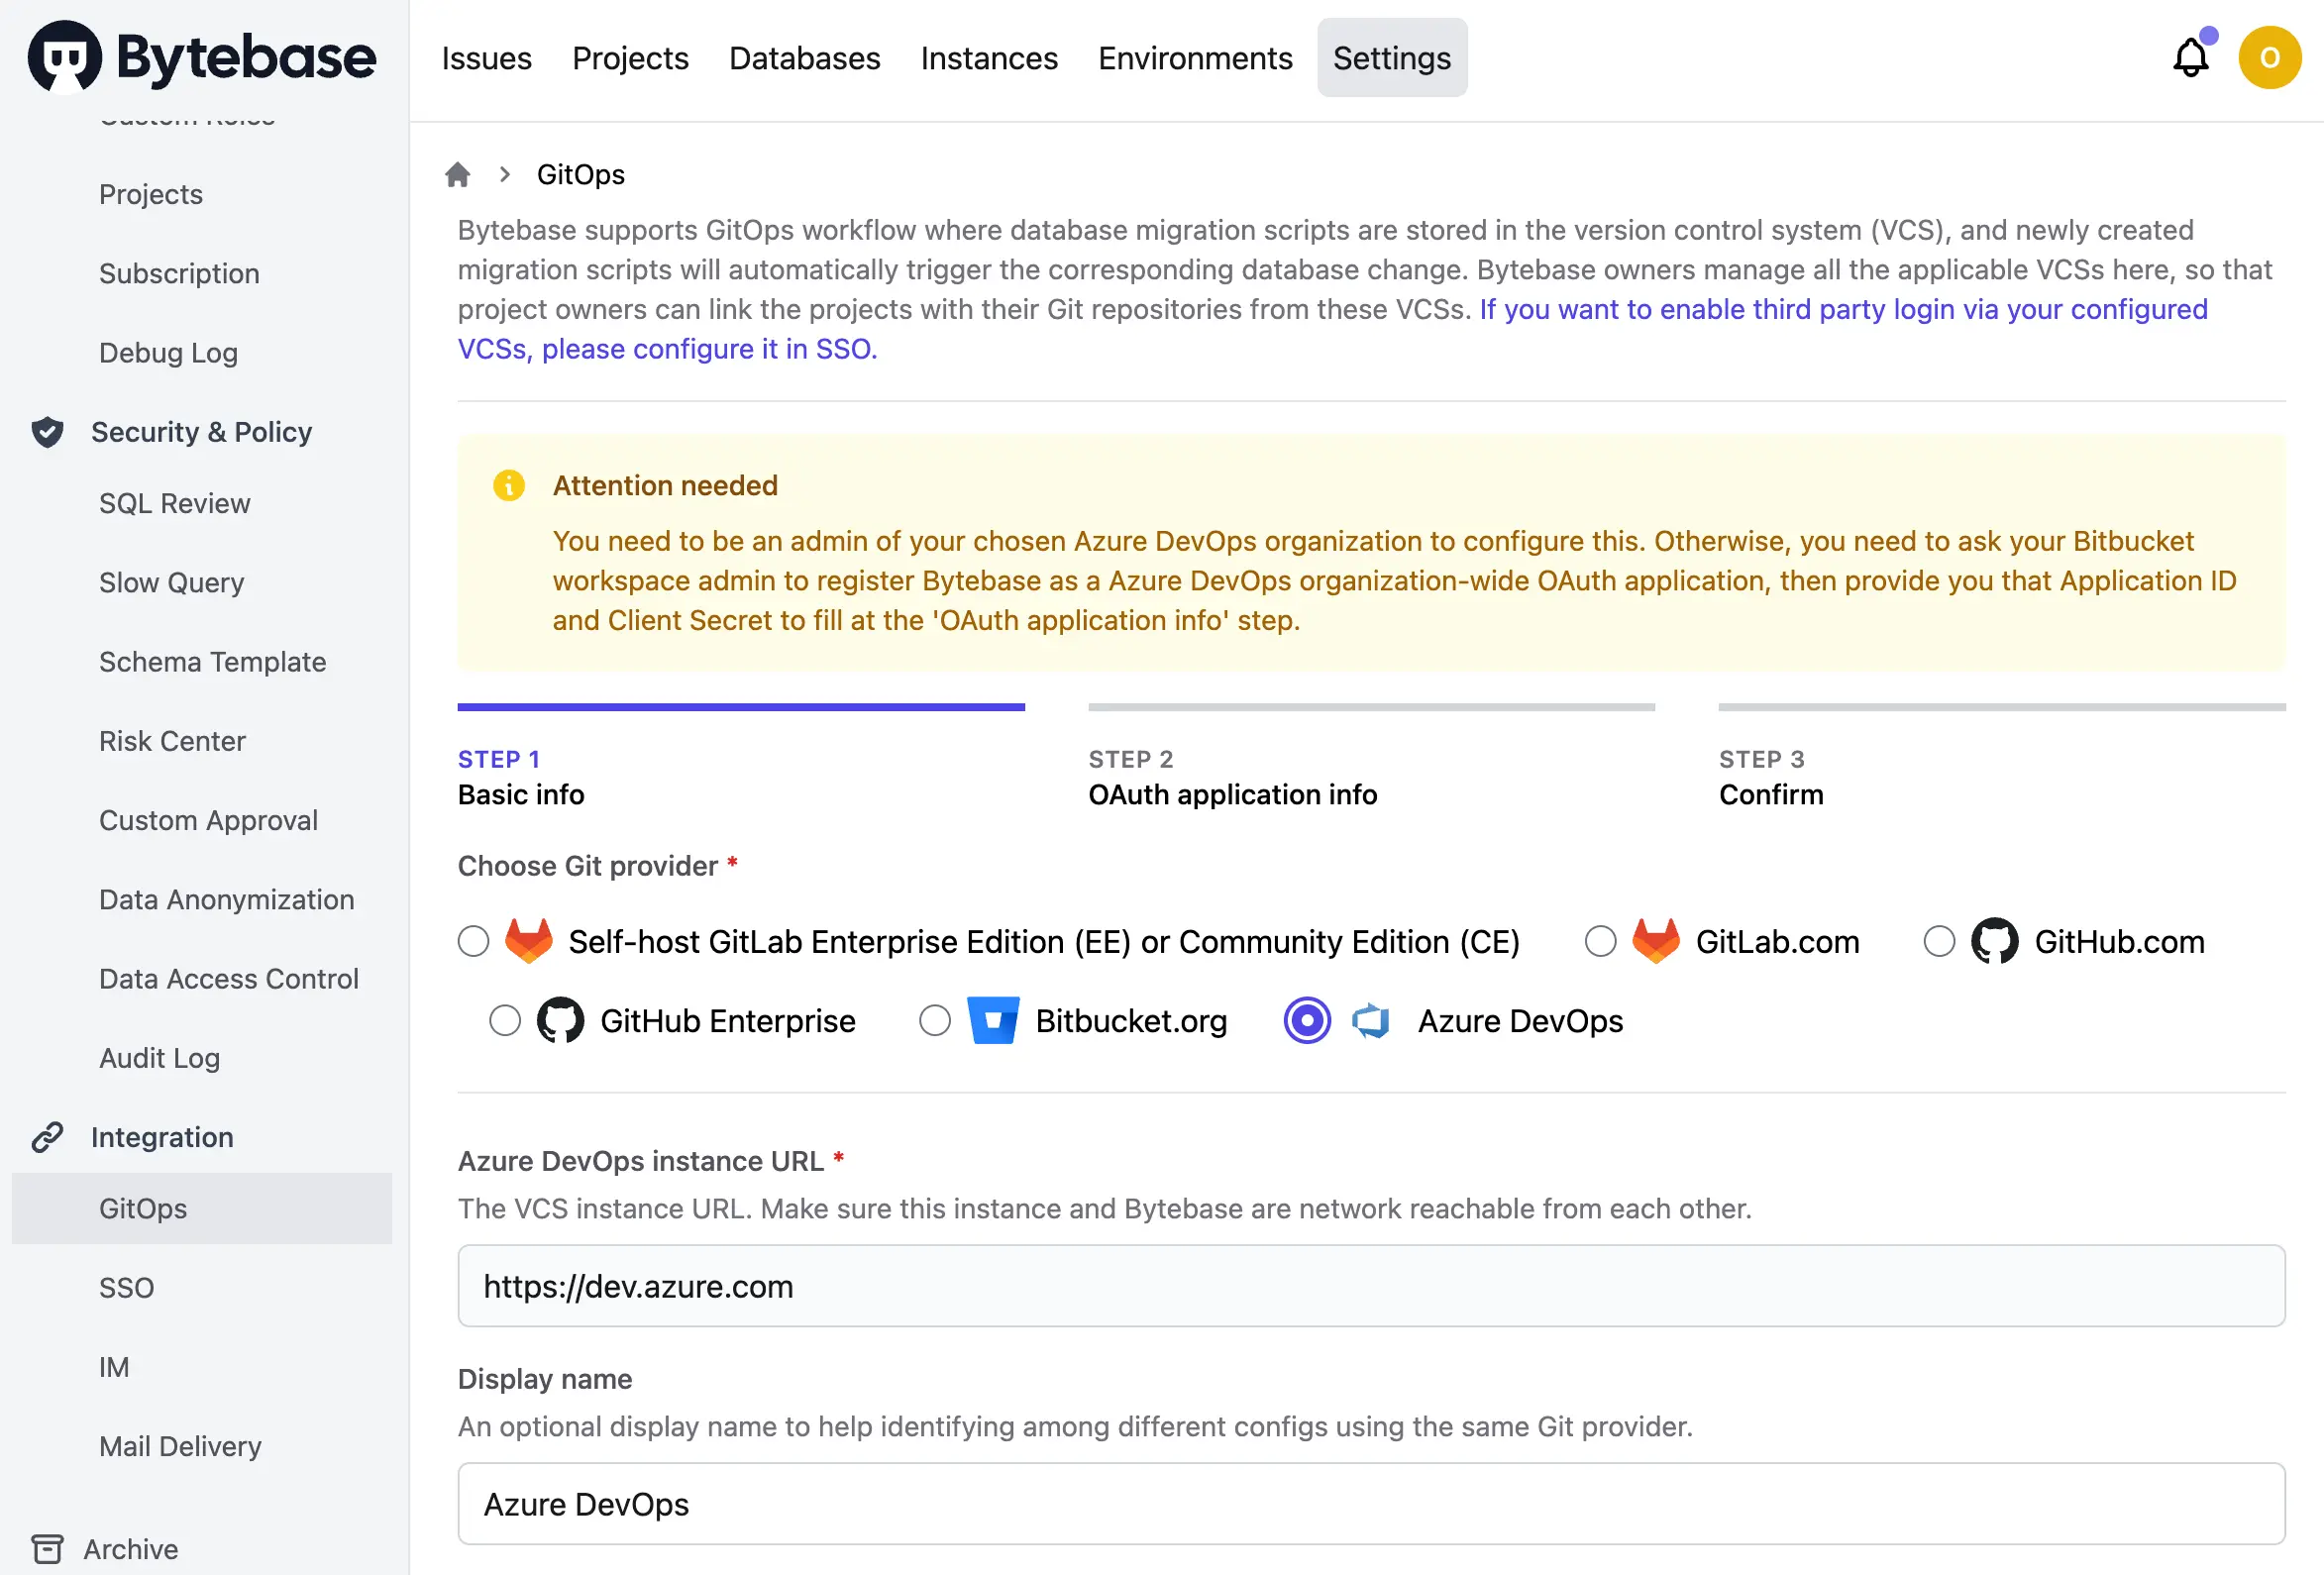2324x1575 pixels.
Task: Click the GitLab.com fox logo
Action: tap(1656, 941)
